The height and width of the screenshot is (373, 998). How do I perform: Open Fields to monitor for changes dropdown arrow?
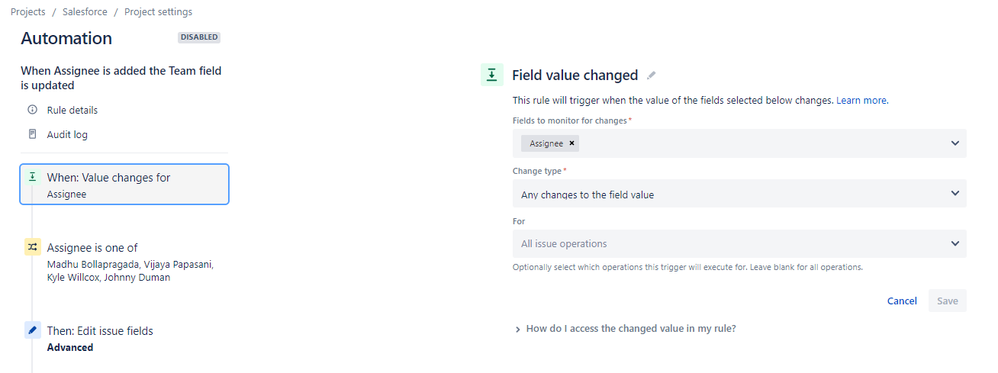tap(955, 143)
